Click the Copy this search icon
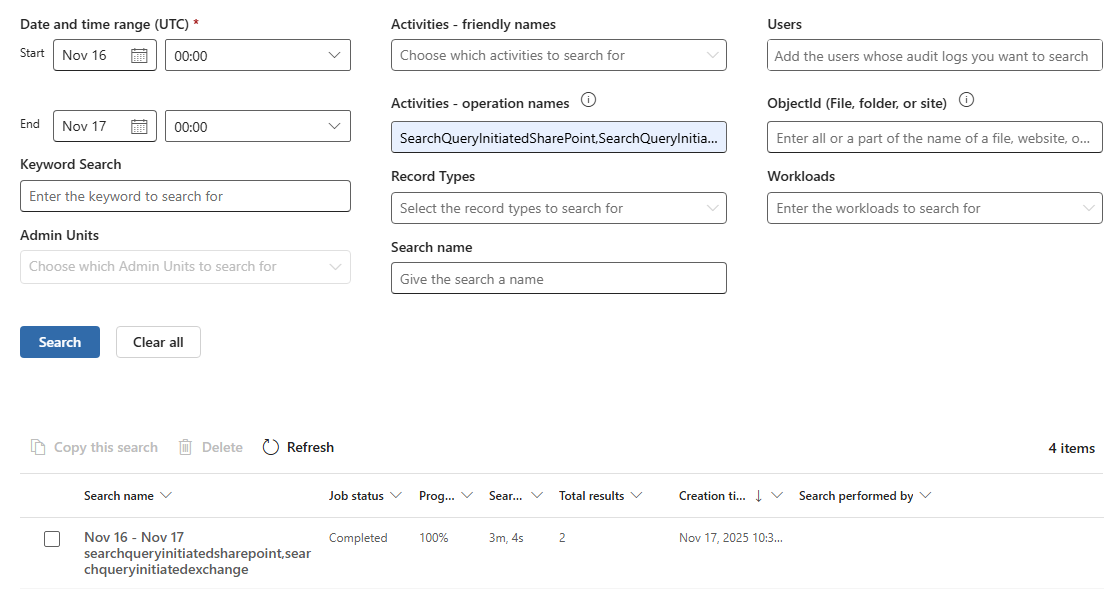1104x590 pixels. pyautogui.click(x=38, y=447)
